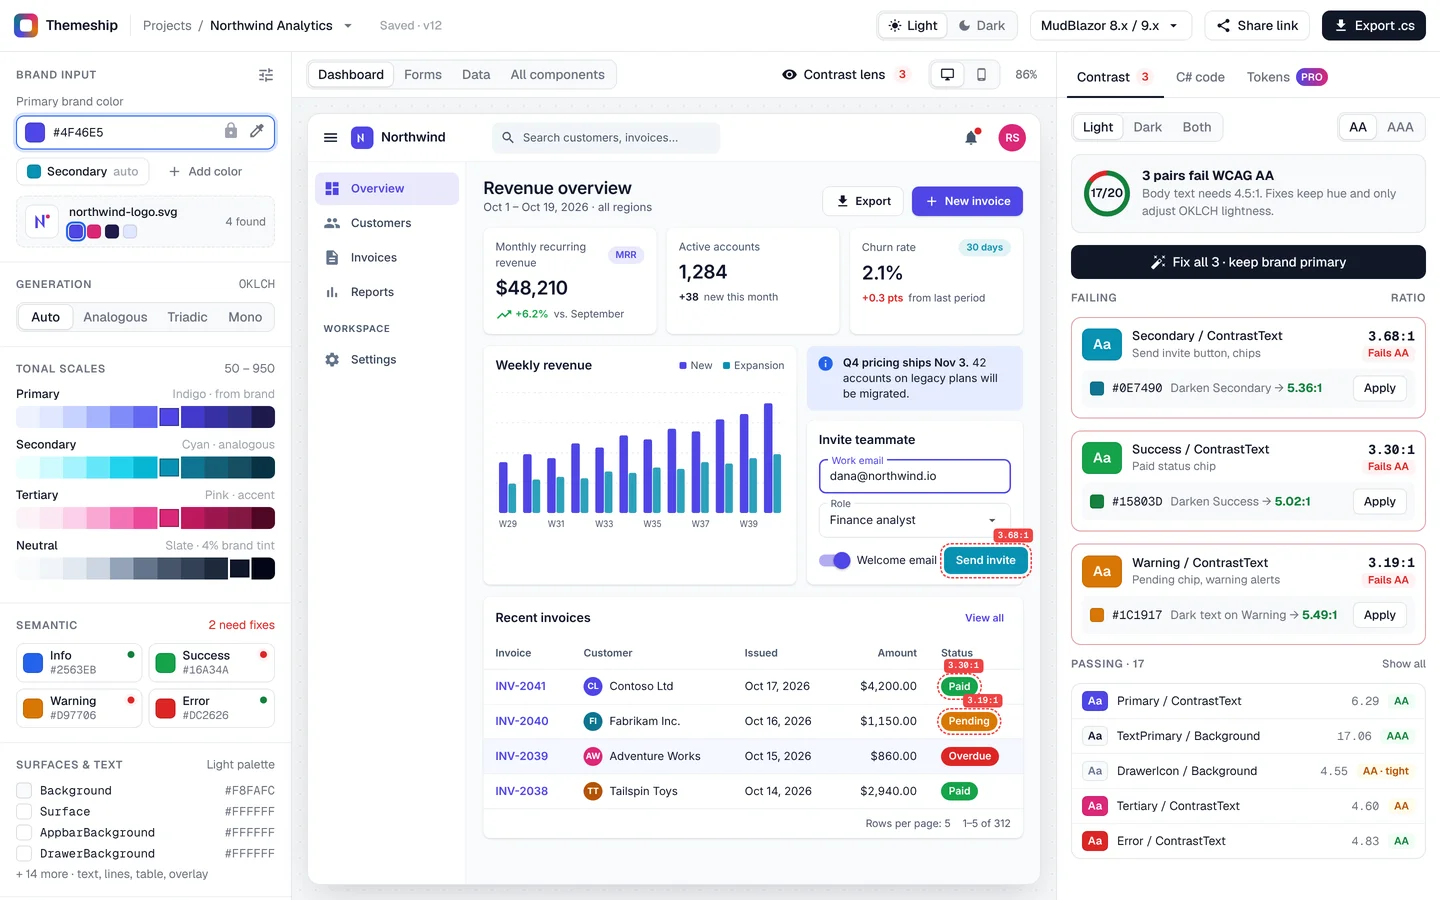Expand the +14 more surfaces list
Viewport: 1440px width, 900px height.
click(112, 874)
